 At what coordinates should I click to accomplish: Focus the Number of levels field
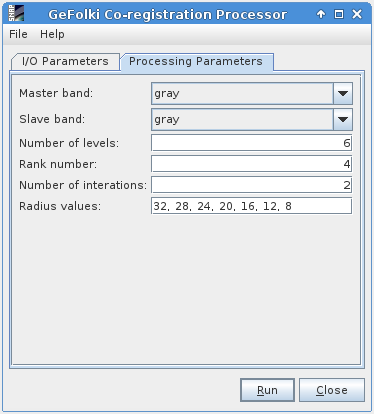[252, 143]
